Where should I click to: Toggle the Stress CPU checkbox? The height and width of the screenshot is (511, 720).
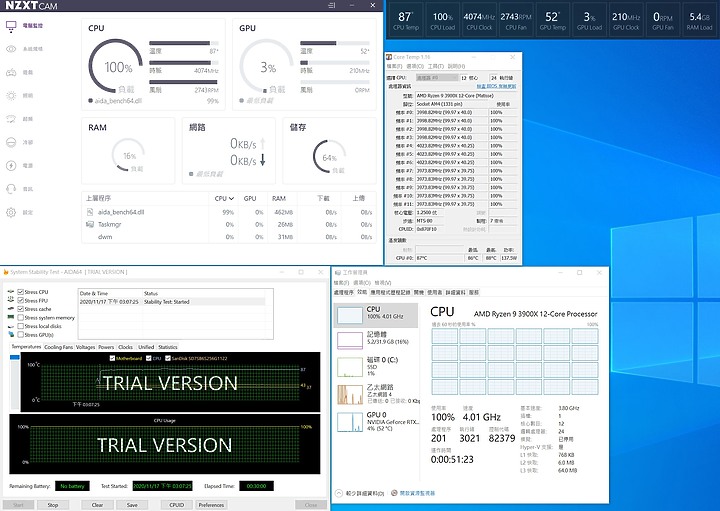(x=20, y=292)
